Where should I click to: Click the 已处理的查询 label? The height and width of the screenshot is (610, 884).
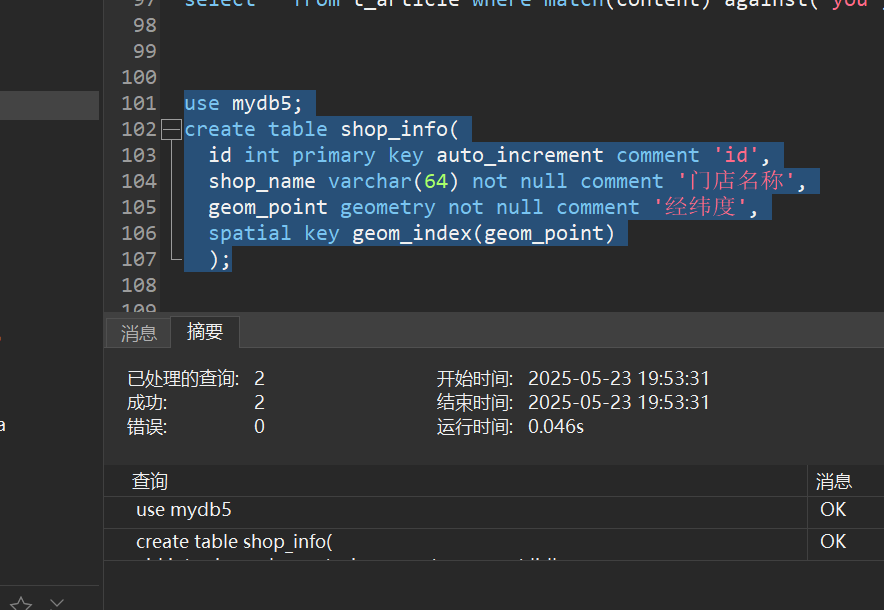(183, 378)
